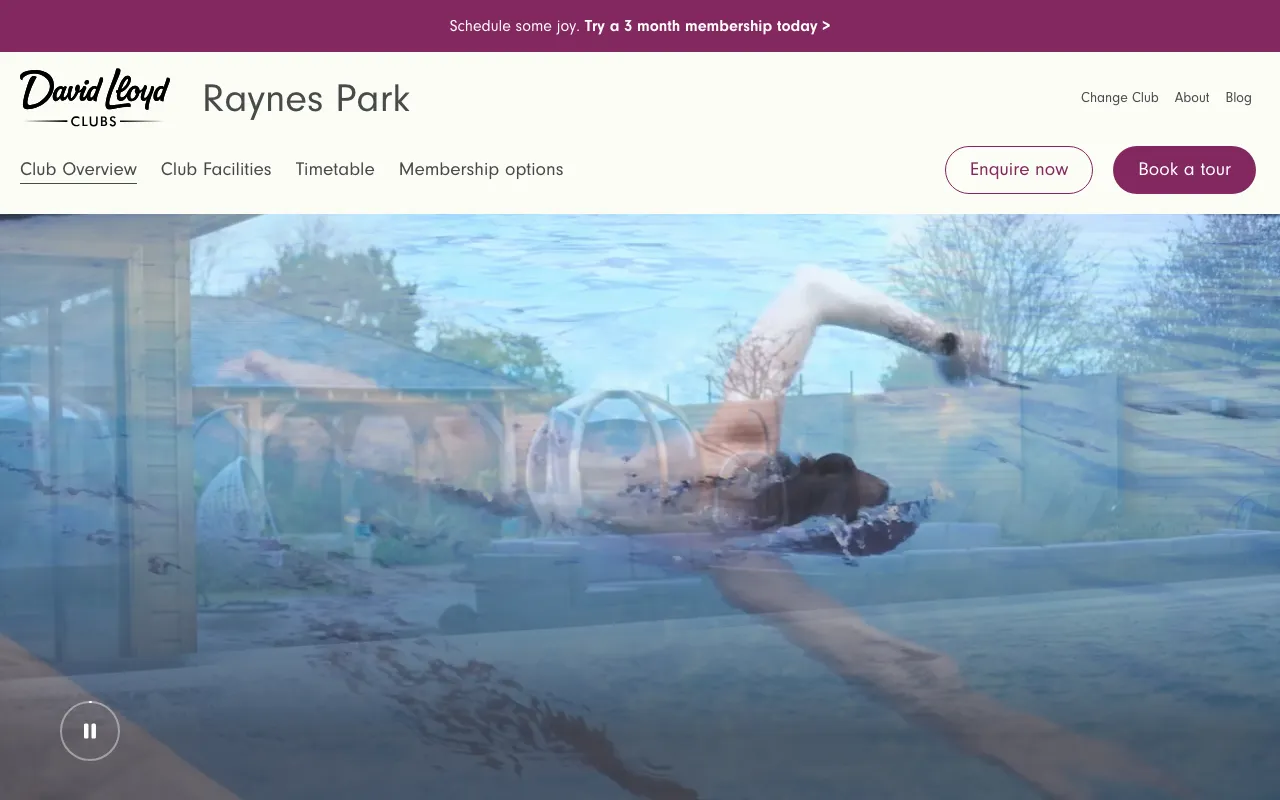This screenshot has height=800, width=1280.
Task: Visit the About page link
Action: 1192,97
